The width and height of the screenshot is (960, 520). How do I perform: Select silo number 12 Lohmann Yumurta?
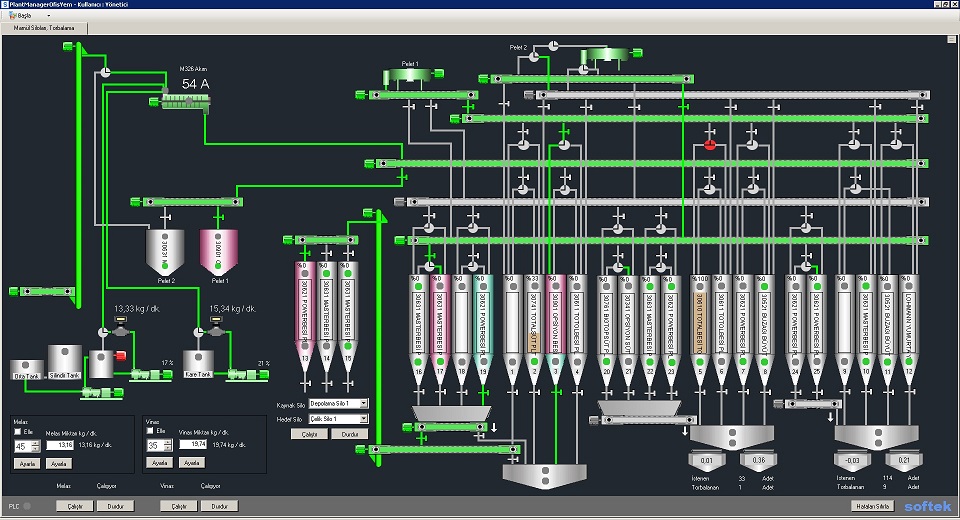coord(909,328)
